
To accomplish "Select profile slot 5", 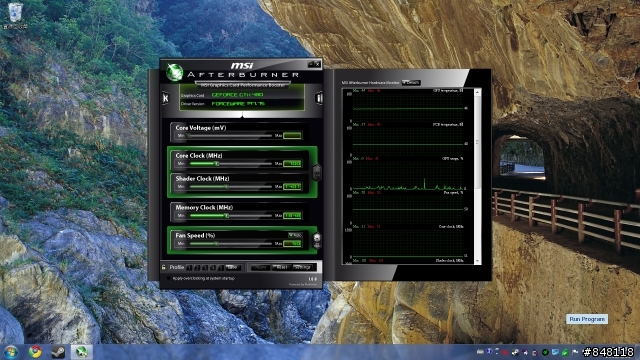I will (220, 268).
